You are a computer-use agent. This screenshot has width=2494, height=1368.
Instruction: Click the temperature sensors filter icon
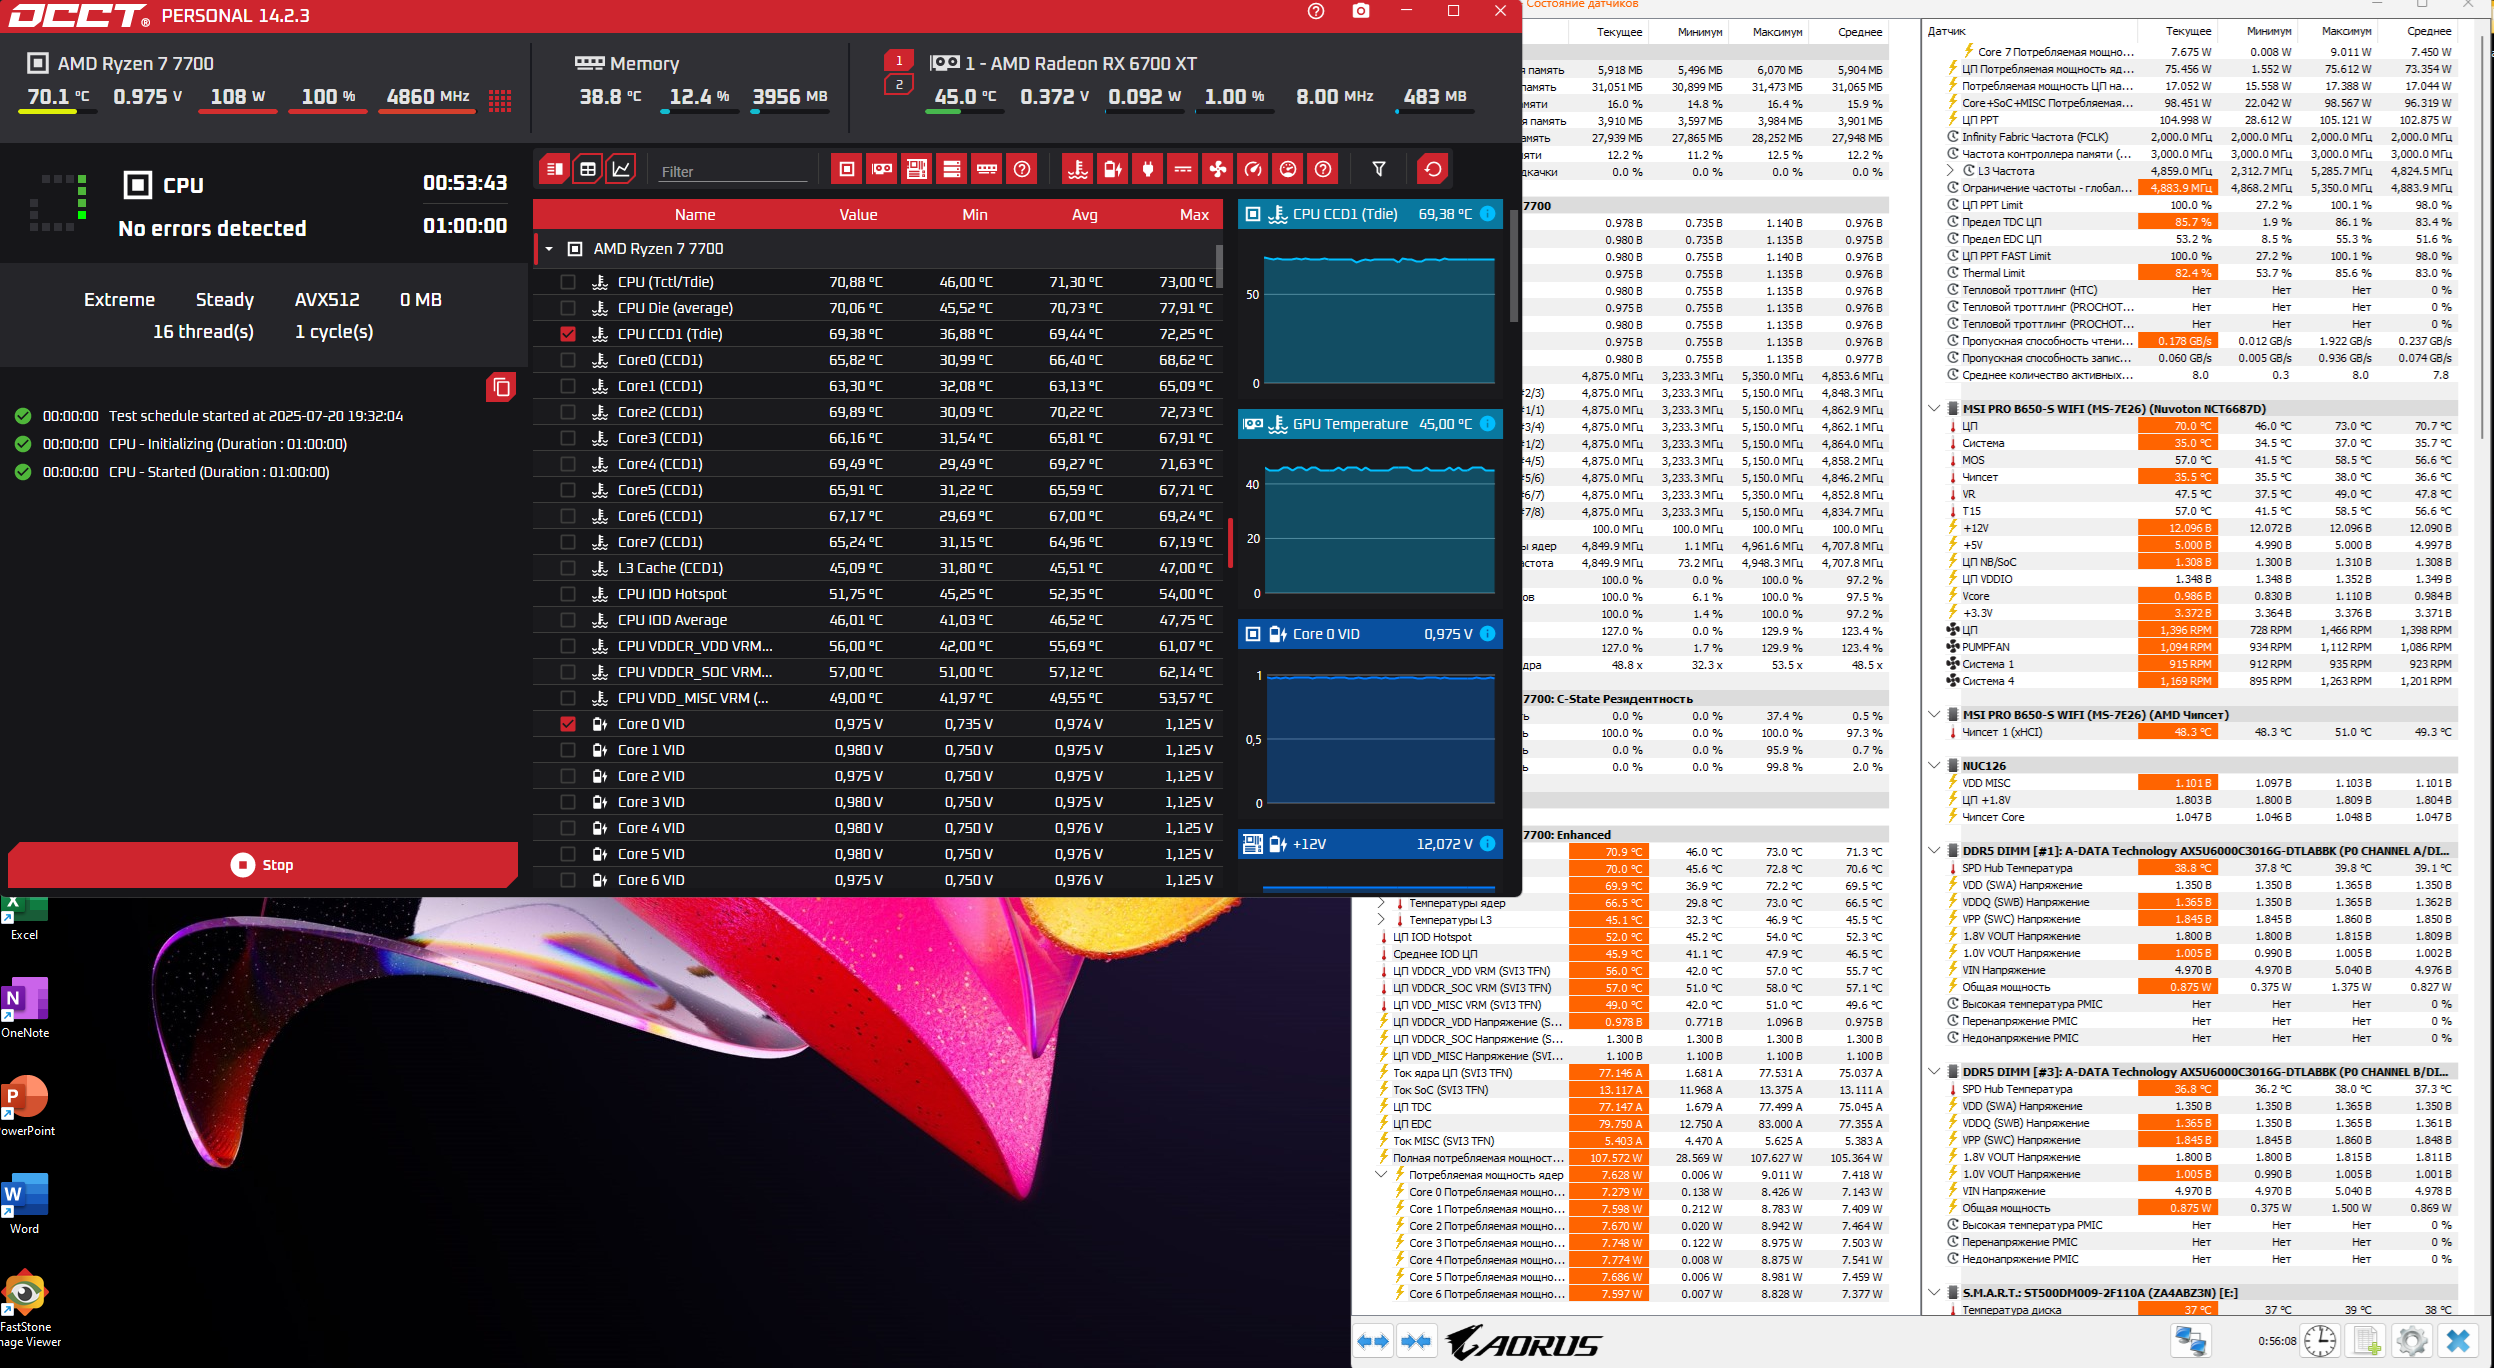pyautogui.click(x=1077, y=169)
